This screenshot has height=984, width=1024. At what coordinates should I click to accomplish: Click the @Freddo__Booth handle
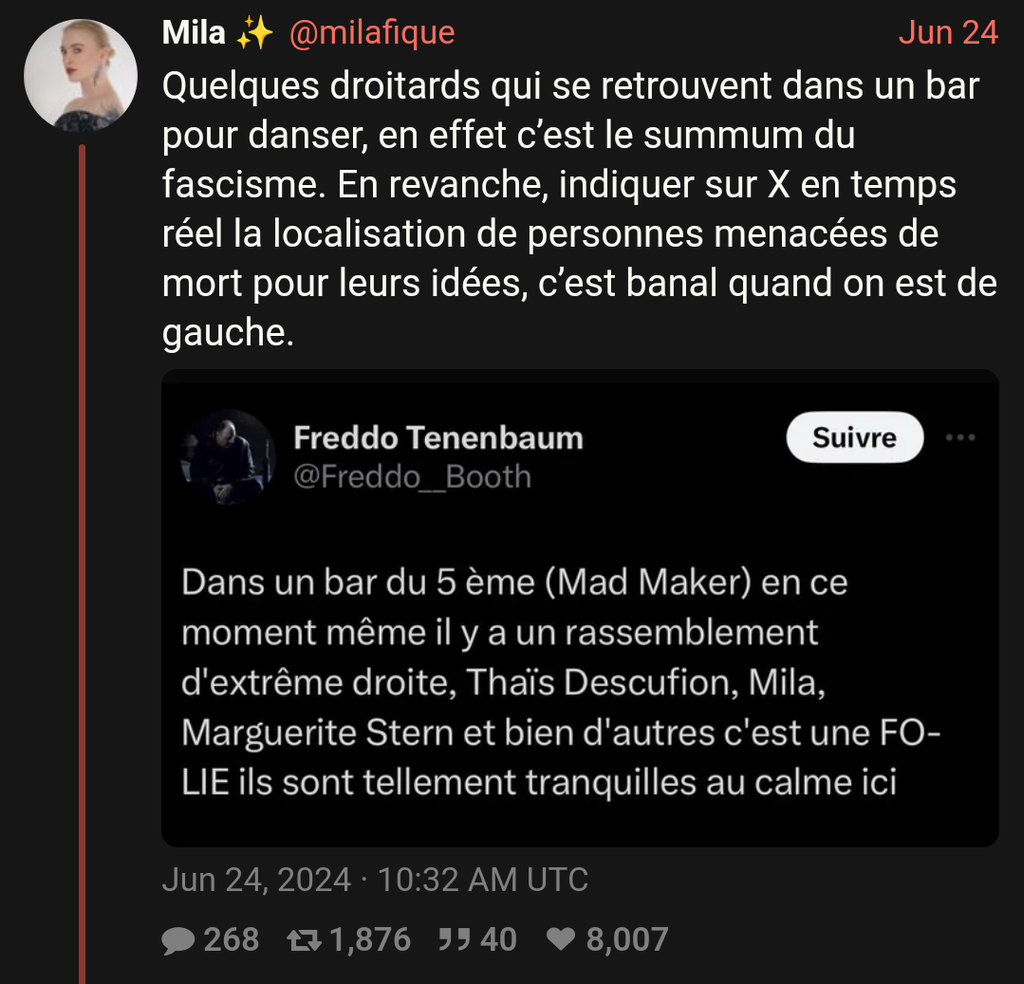[412, 477]
